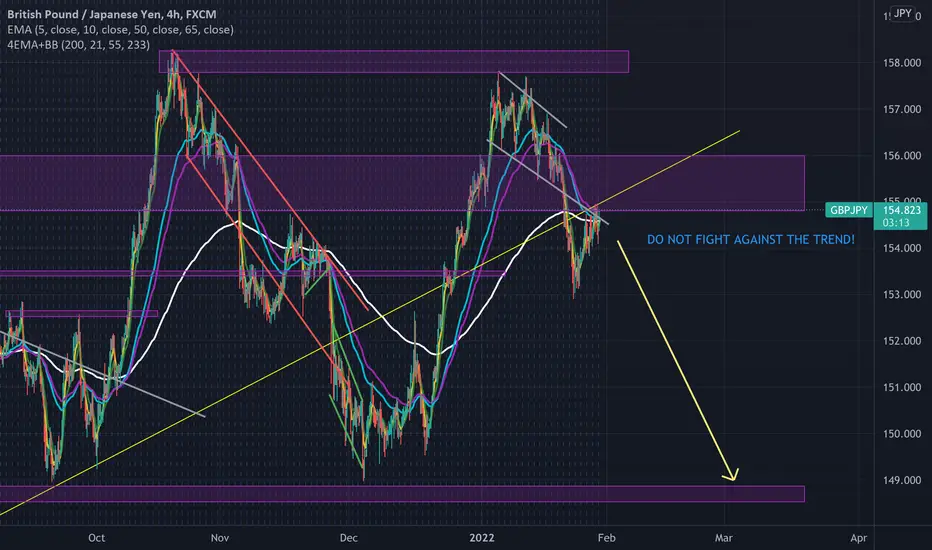This screenshot has height=550, width=932.
Task: Click the Feb label on time axis
Action: [x=606, y=538]
